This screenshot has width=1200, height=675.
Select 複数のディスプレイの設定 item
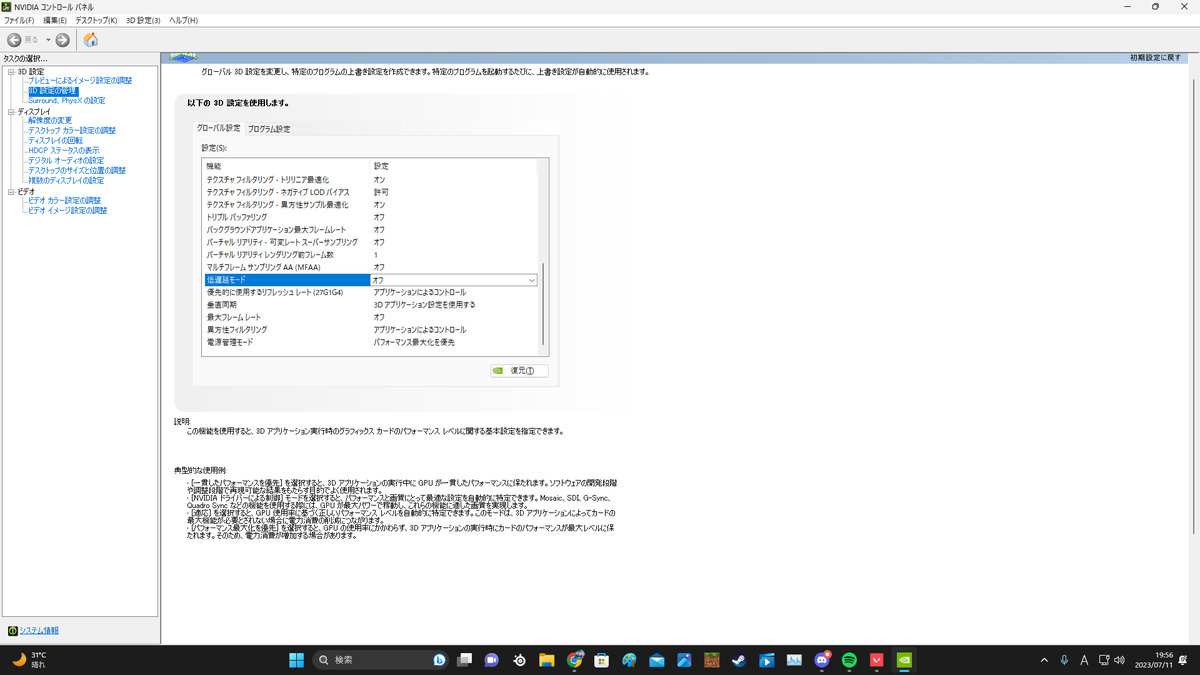[66, 181]
